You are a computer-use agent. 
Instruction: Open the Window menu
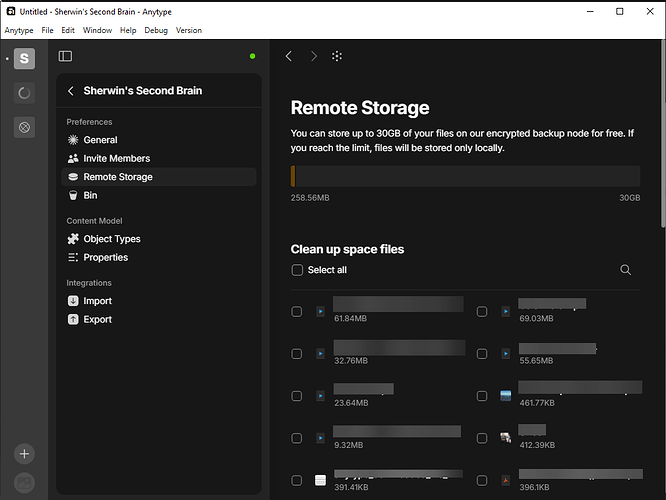tap(97, 30)
